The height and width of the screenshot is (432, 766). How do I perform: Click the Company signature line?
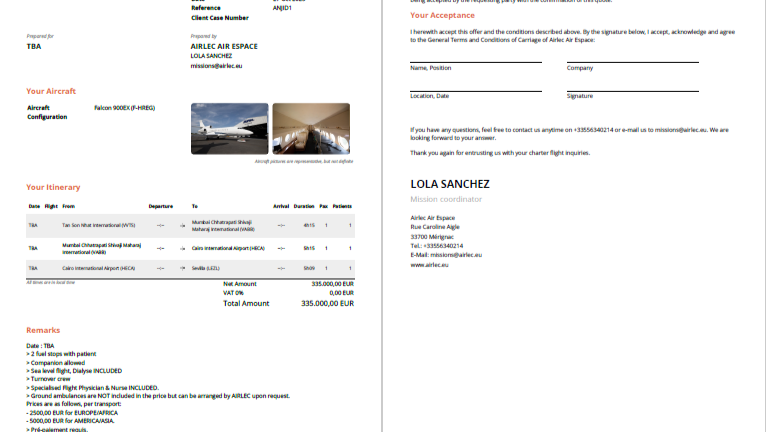[x=631, y=62]
